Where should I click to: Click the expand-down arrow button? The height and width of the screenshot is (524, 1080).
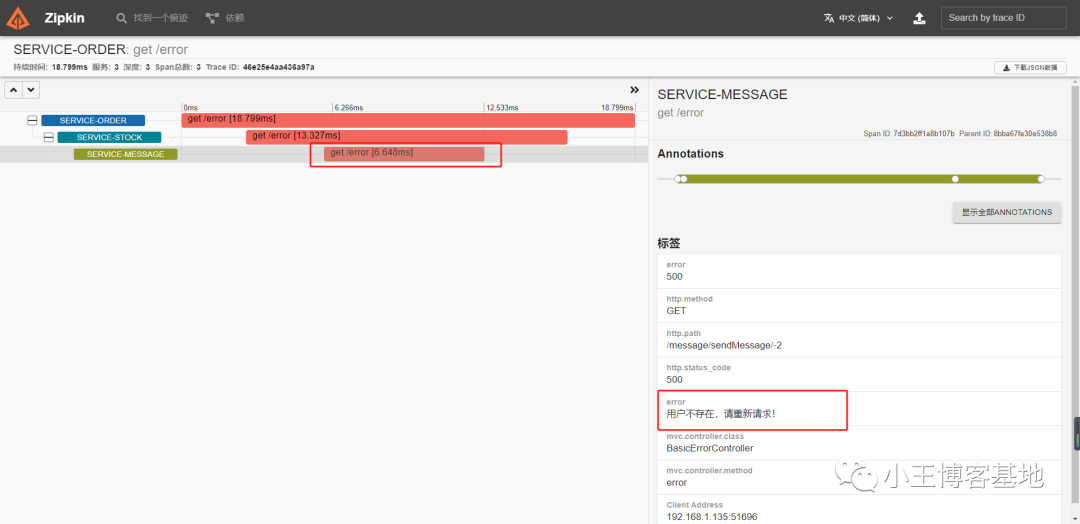click(x=32, y=90)
